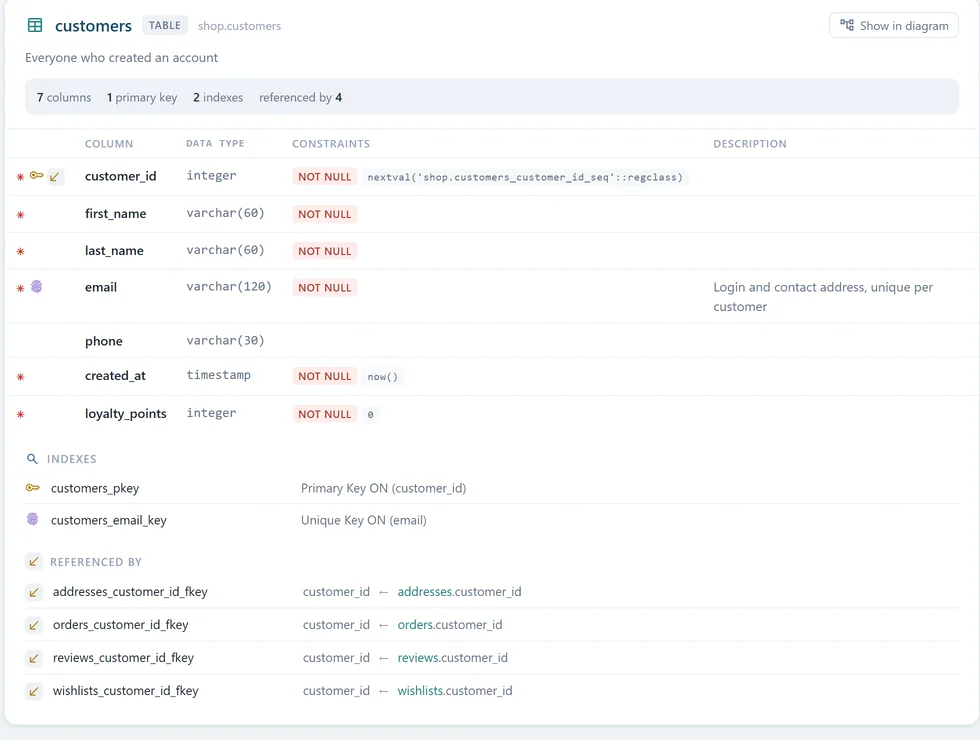Click the required asterisk next to customer_id

click(x=20, y=177)
